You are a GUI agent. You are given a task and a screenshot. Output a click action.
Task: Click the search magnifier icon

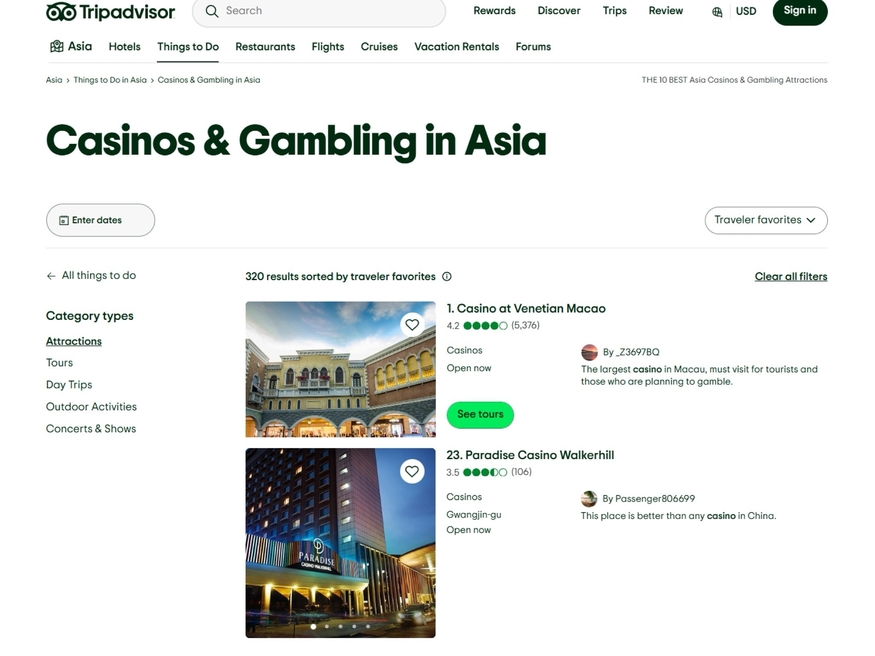click(211, 11)
